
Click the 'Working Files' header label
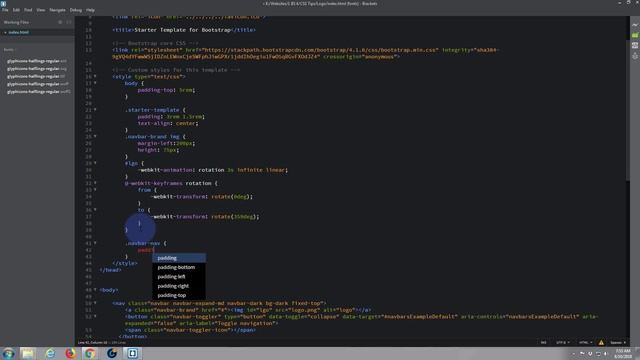[16, 22]
